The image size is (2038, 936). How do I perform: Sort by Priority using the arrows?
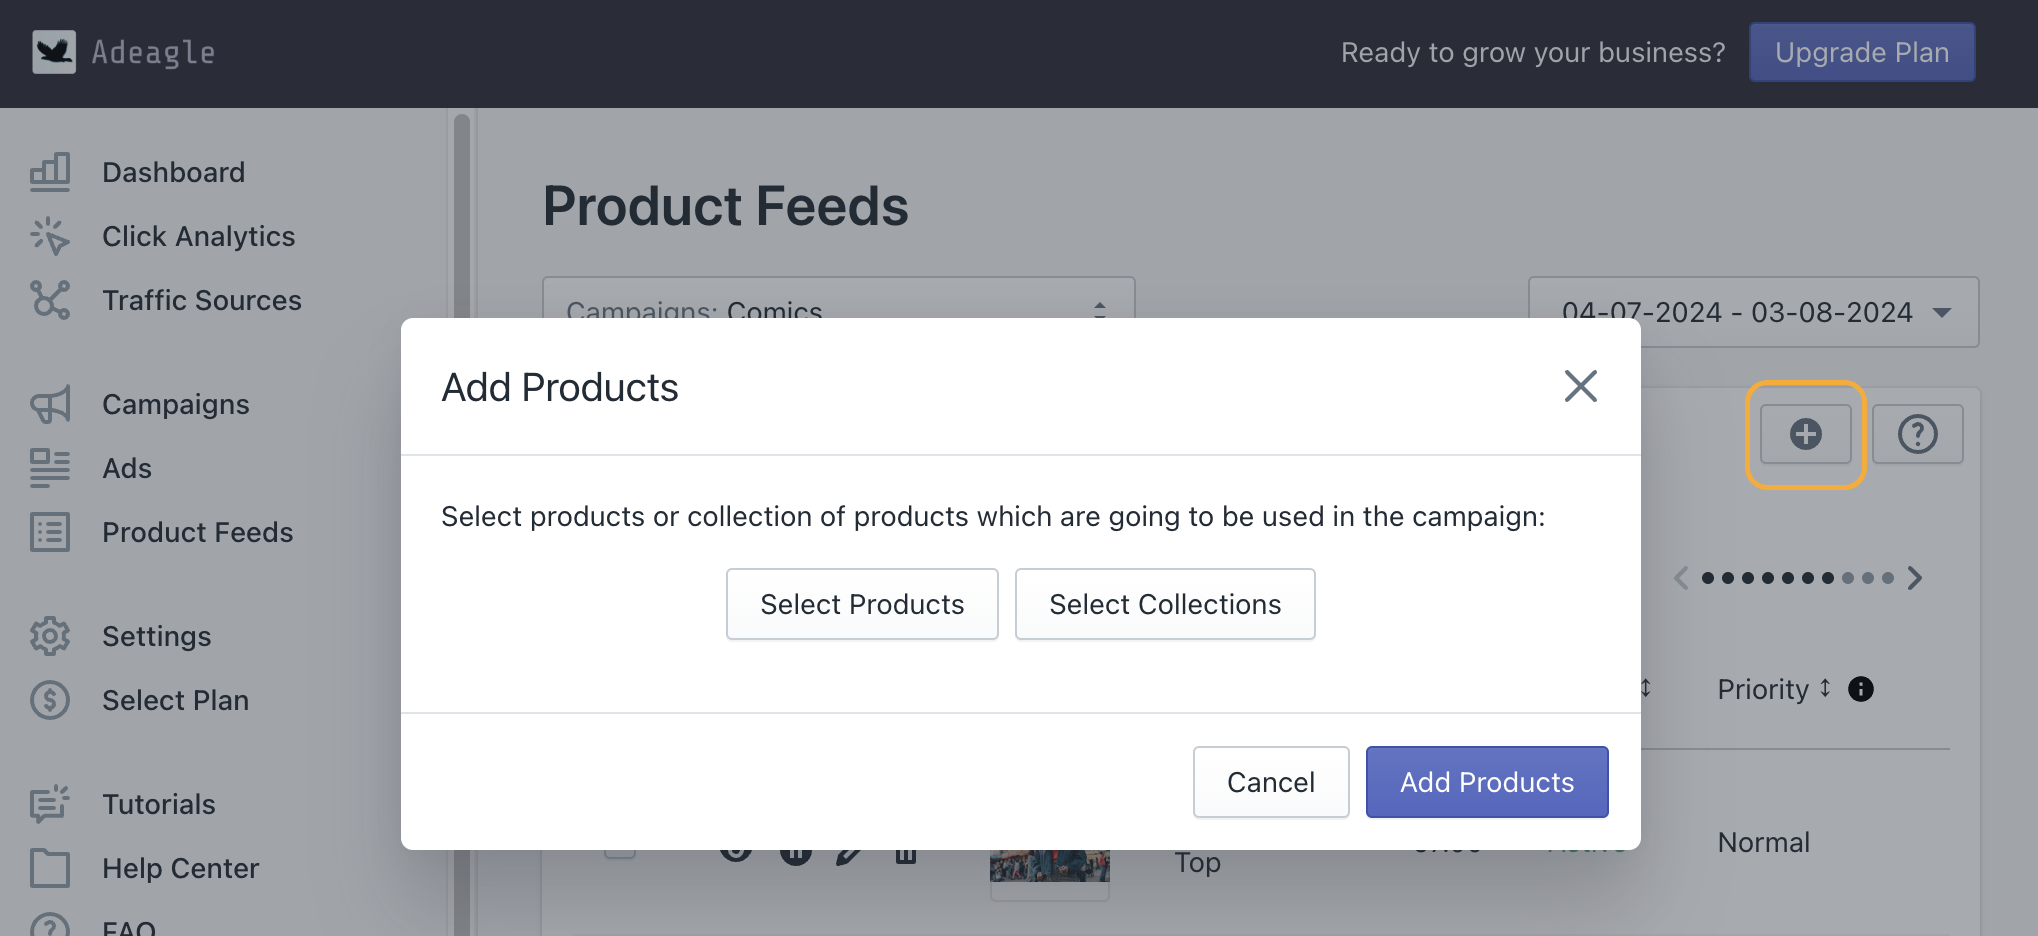[x=1824, y=689]
